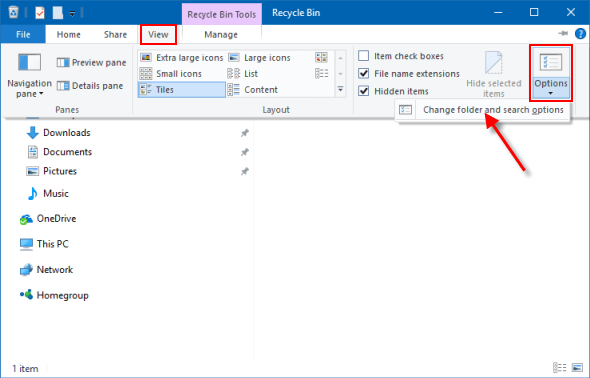Switch to the Share ribbon tab
Image resolution: width=590 pixels, height=378 pixels.
115,35
